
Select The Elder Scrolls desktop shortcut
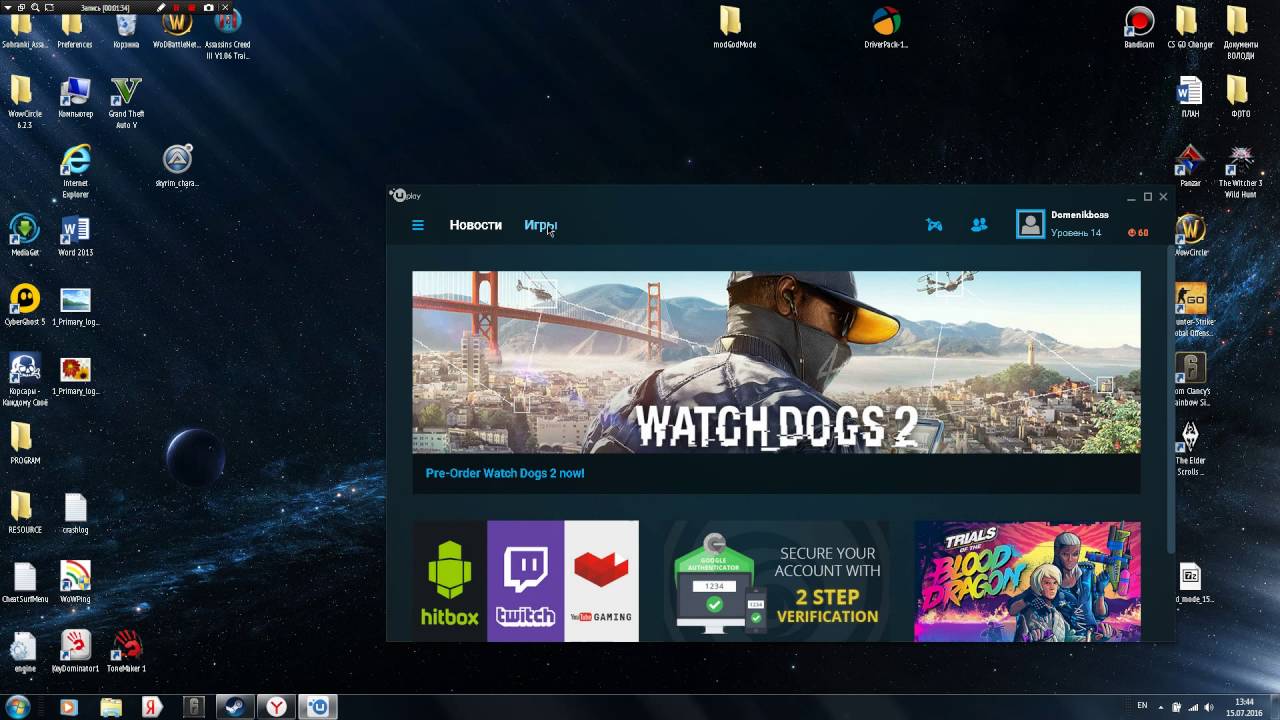tap(1190, 449)
